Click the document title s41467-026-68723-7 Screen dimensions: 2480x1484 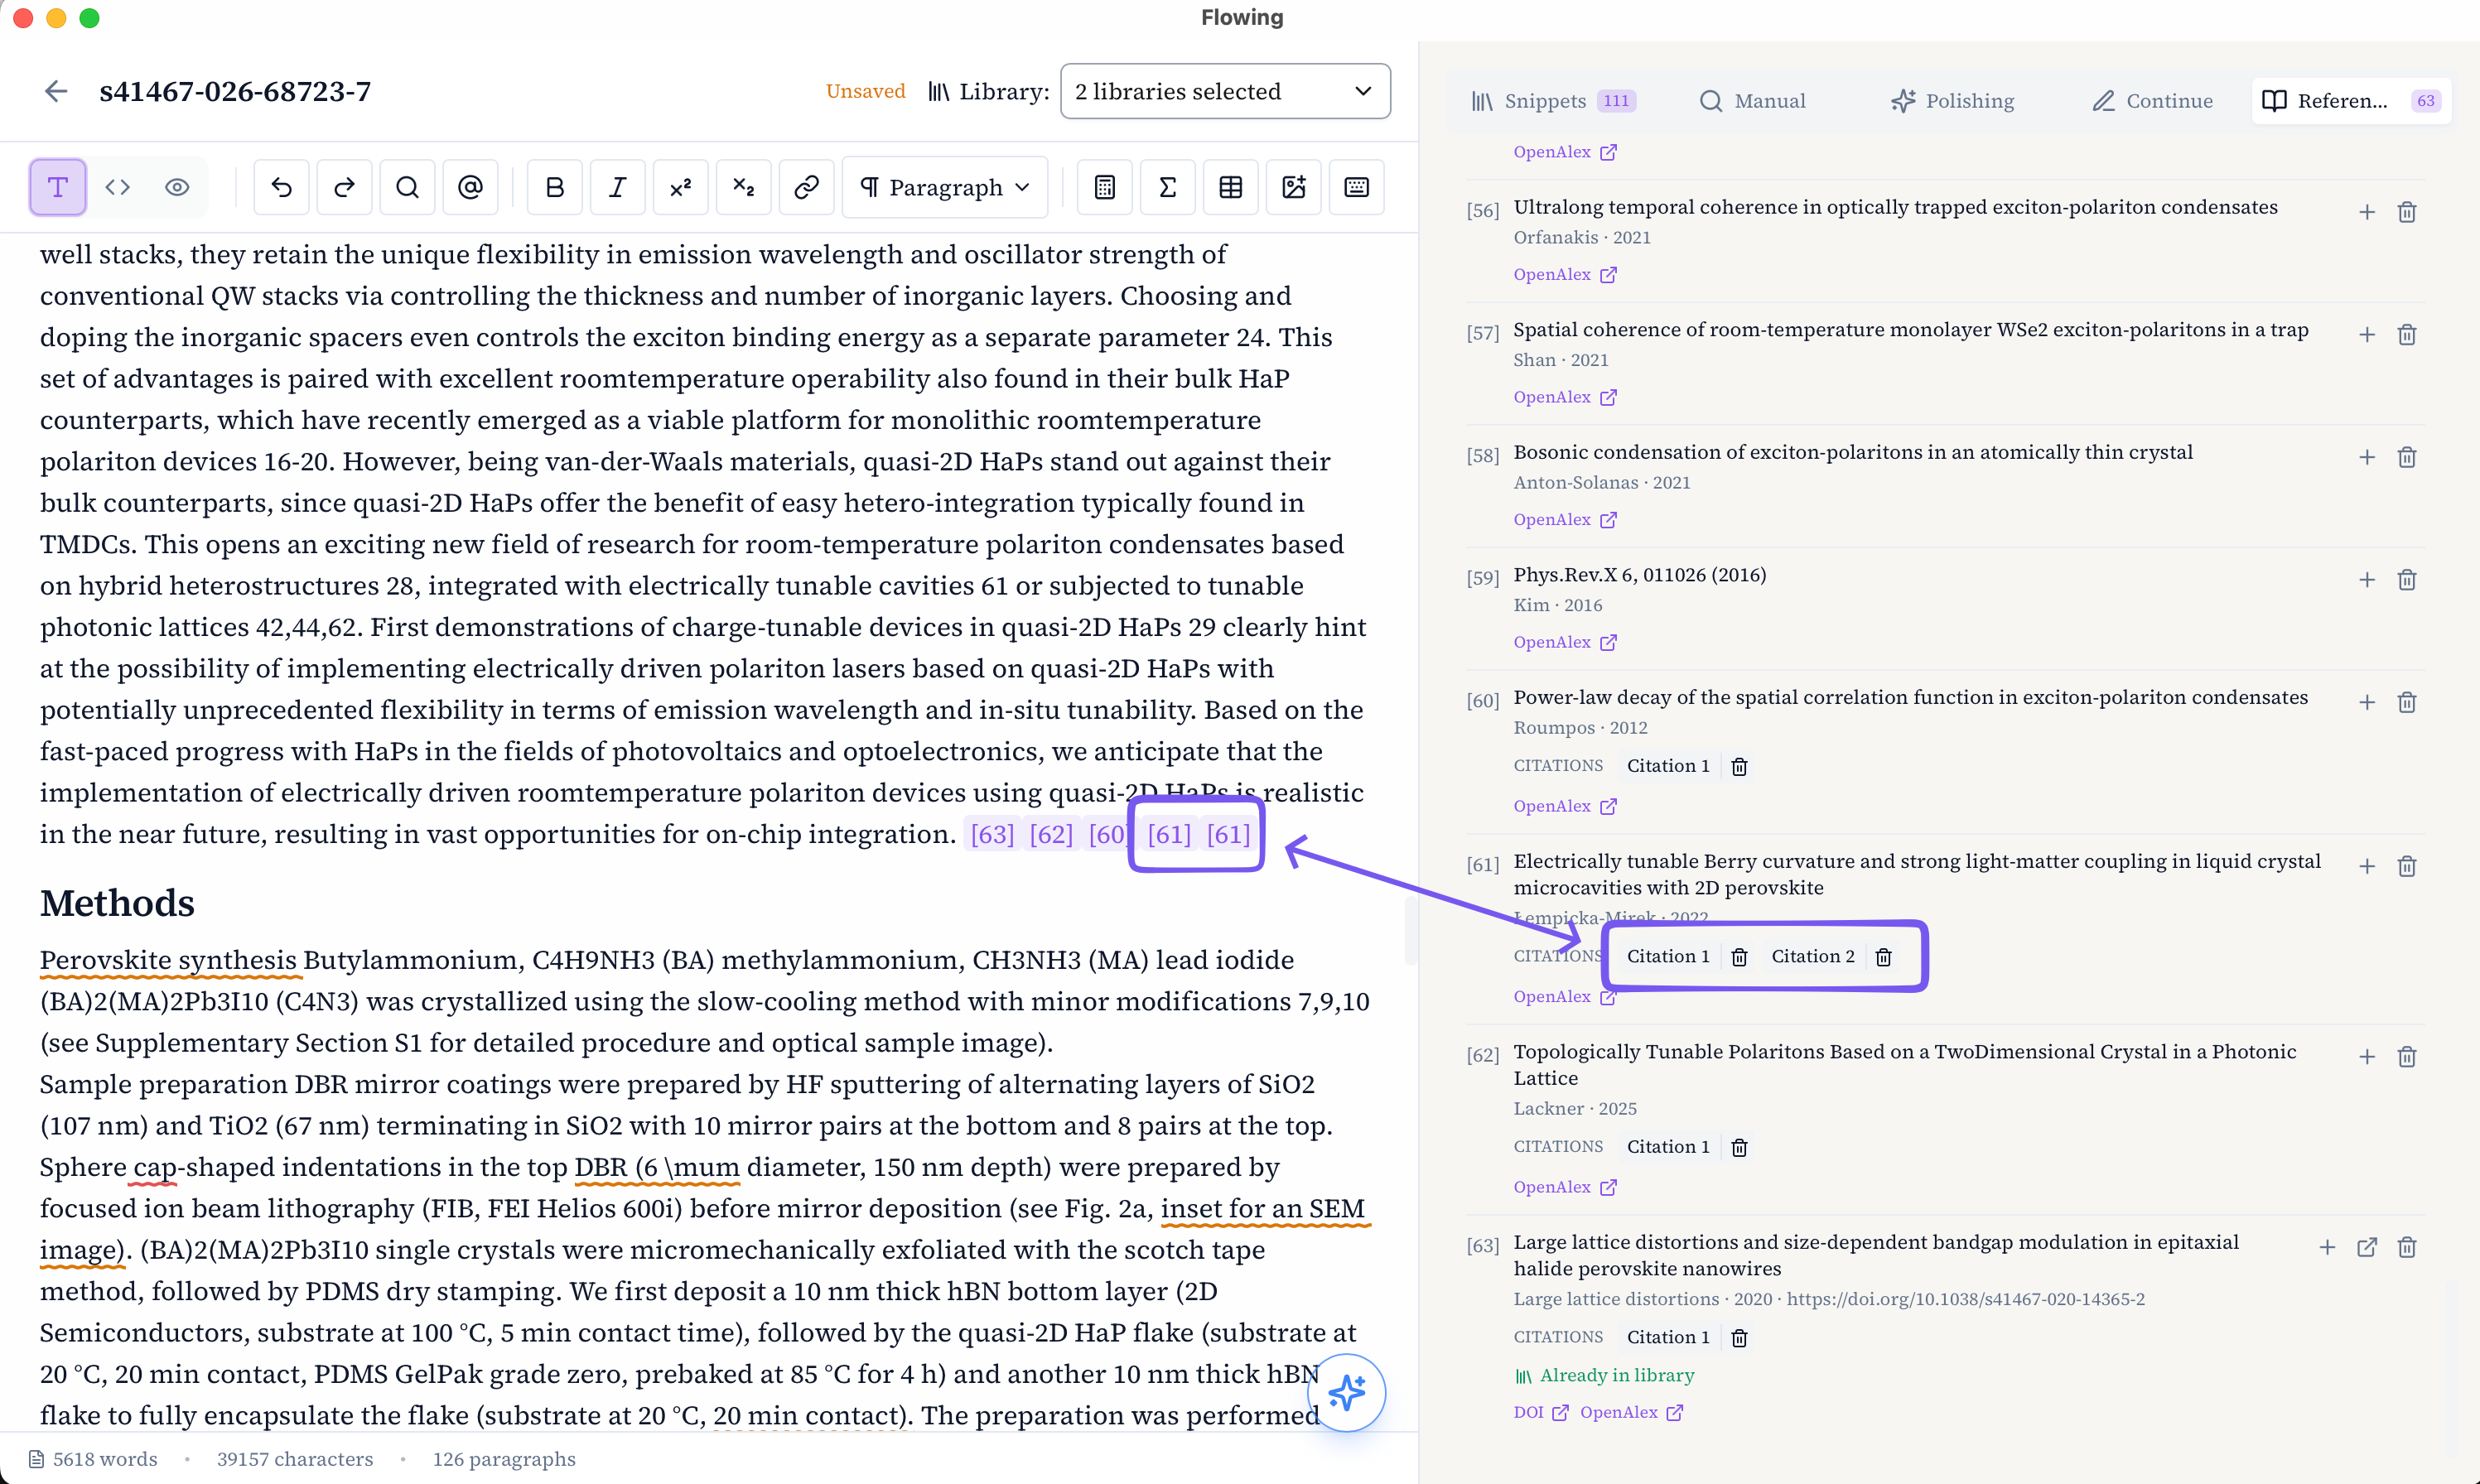click(x=235, y=91)
